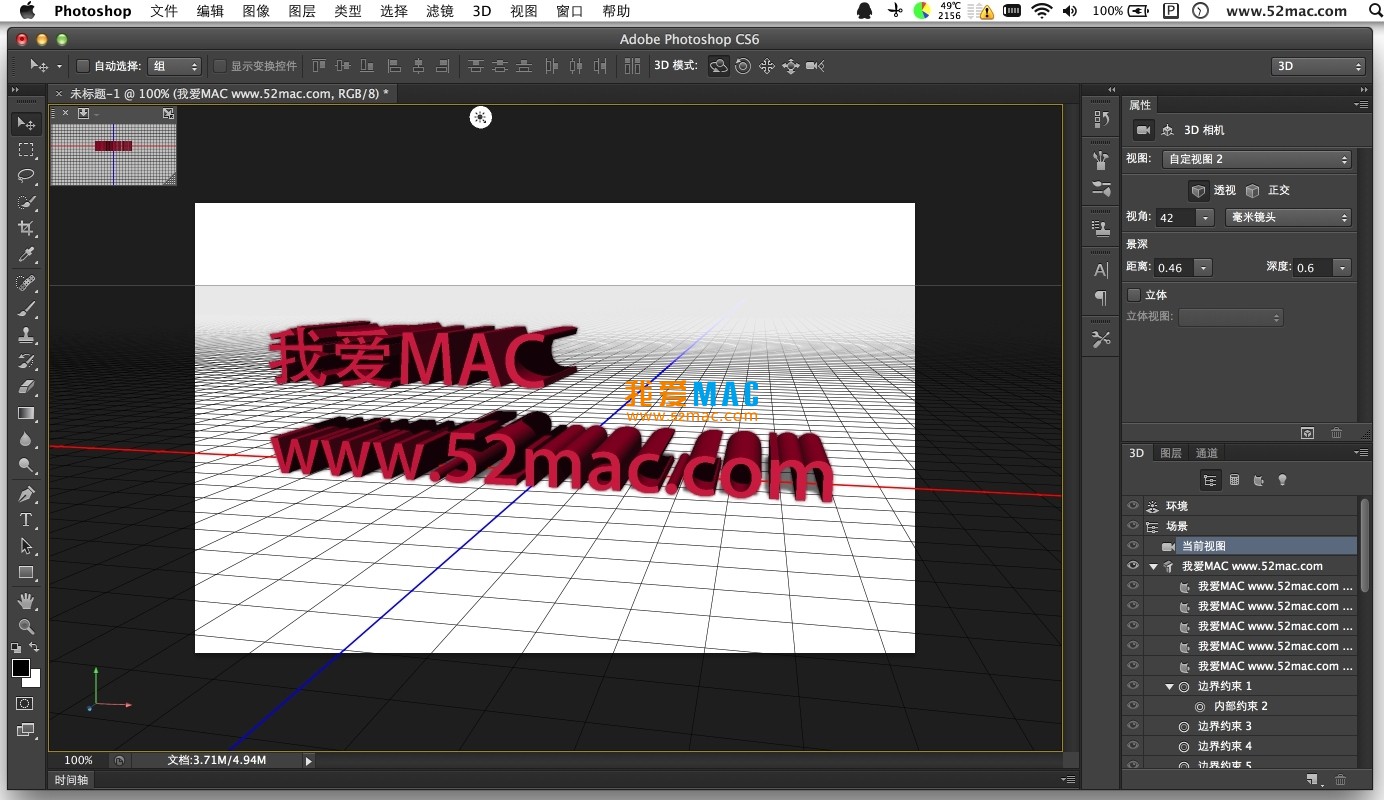Open the 滤镜 menu
The image size is (1384, 800).
[x=439, y=11]
